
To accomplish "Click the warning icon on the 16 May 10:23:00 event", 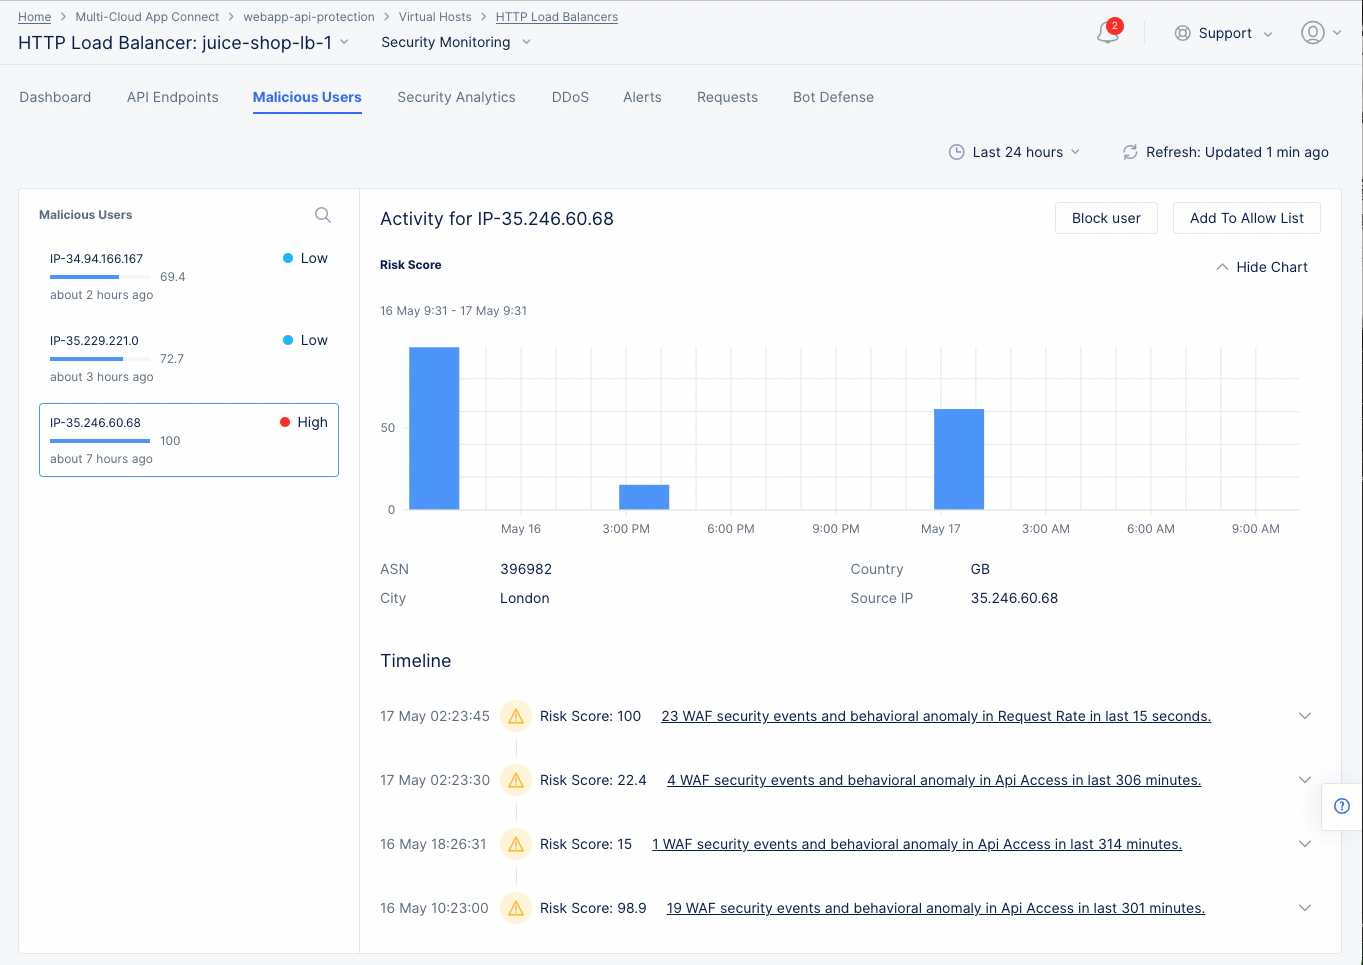I will (515, 908).
